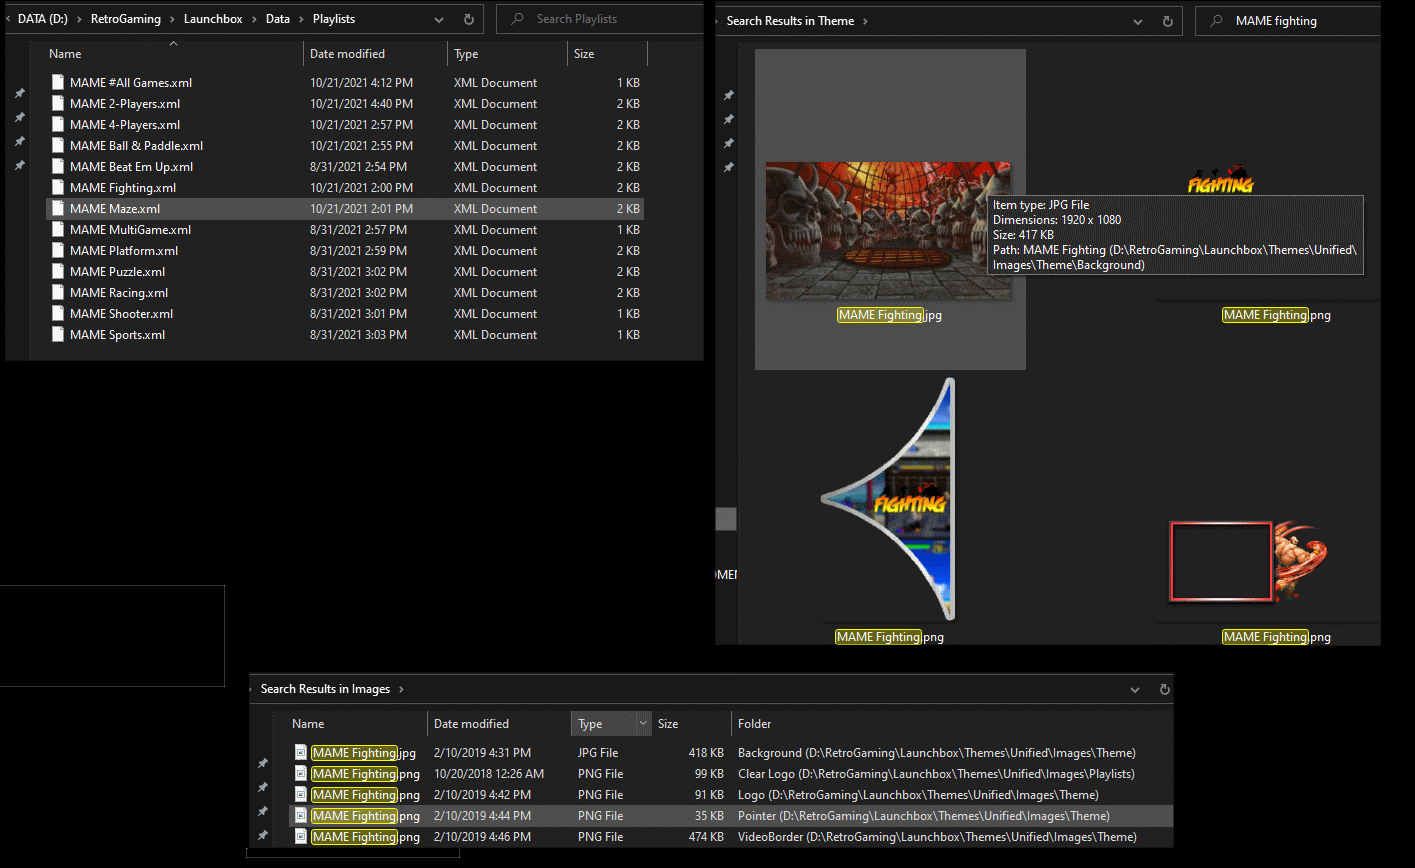This screenshot has width=1415, height=868.
Task: Select the red video border fighter thumbnail
Action: click(1250, 562)
